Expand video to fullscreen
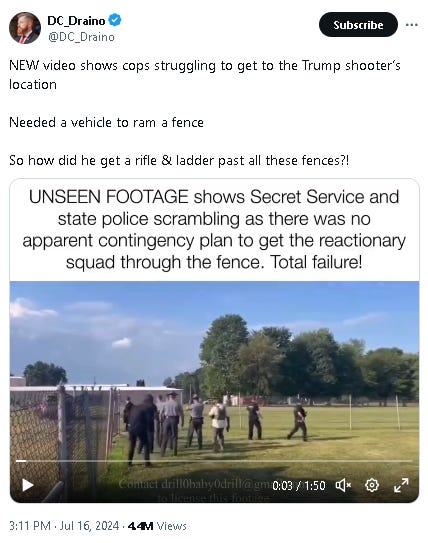 tap(401, 485)
